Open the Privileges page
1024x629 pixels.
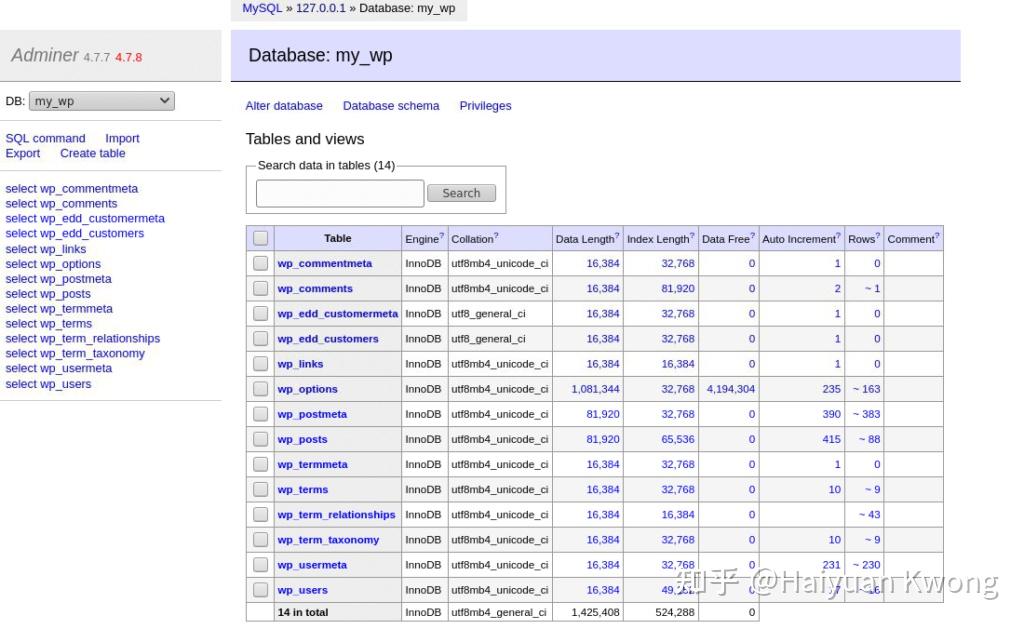tap(485, 105)
